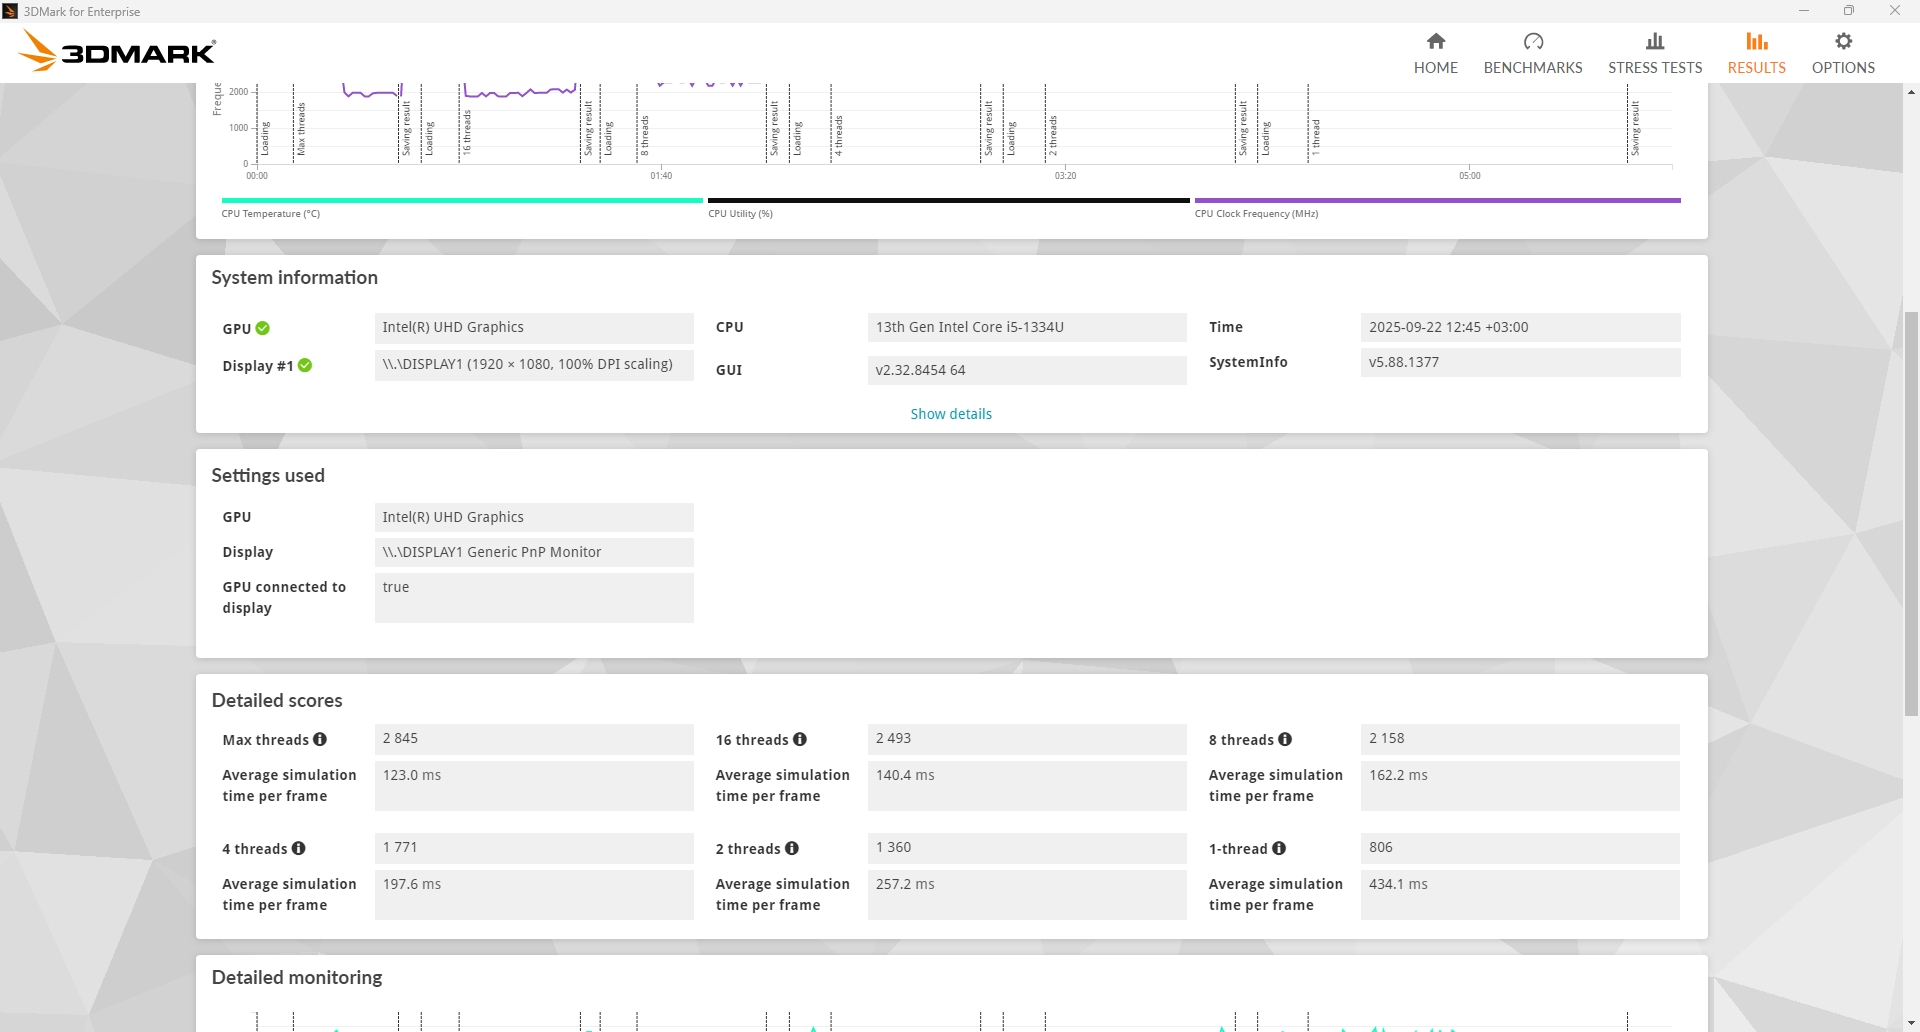Click the 05:00 time label on the chart axis
Viewport: 1920px width, 1032px height.
(1469, 176)
